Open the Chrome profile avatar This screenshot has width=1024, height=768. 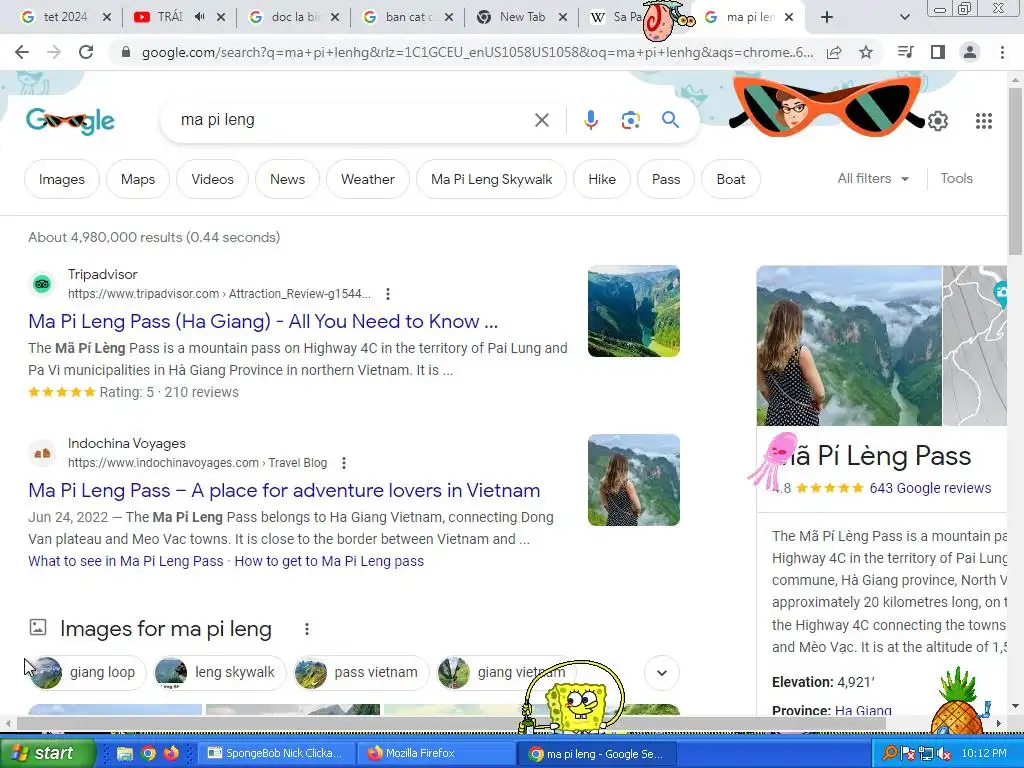pos(970,52)
